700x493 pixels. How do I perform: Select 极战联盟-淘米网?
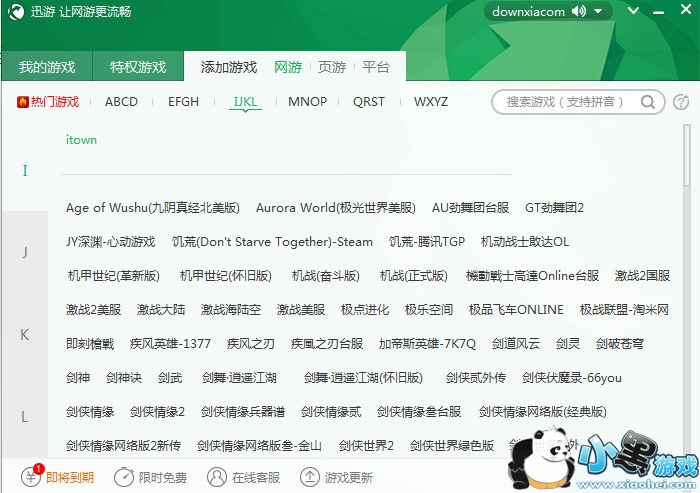[624, 309]
